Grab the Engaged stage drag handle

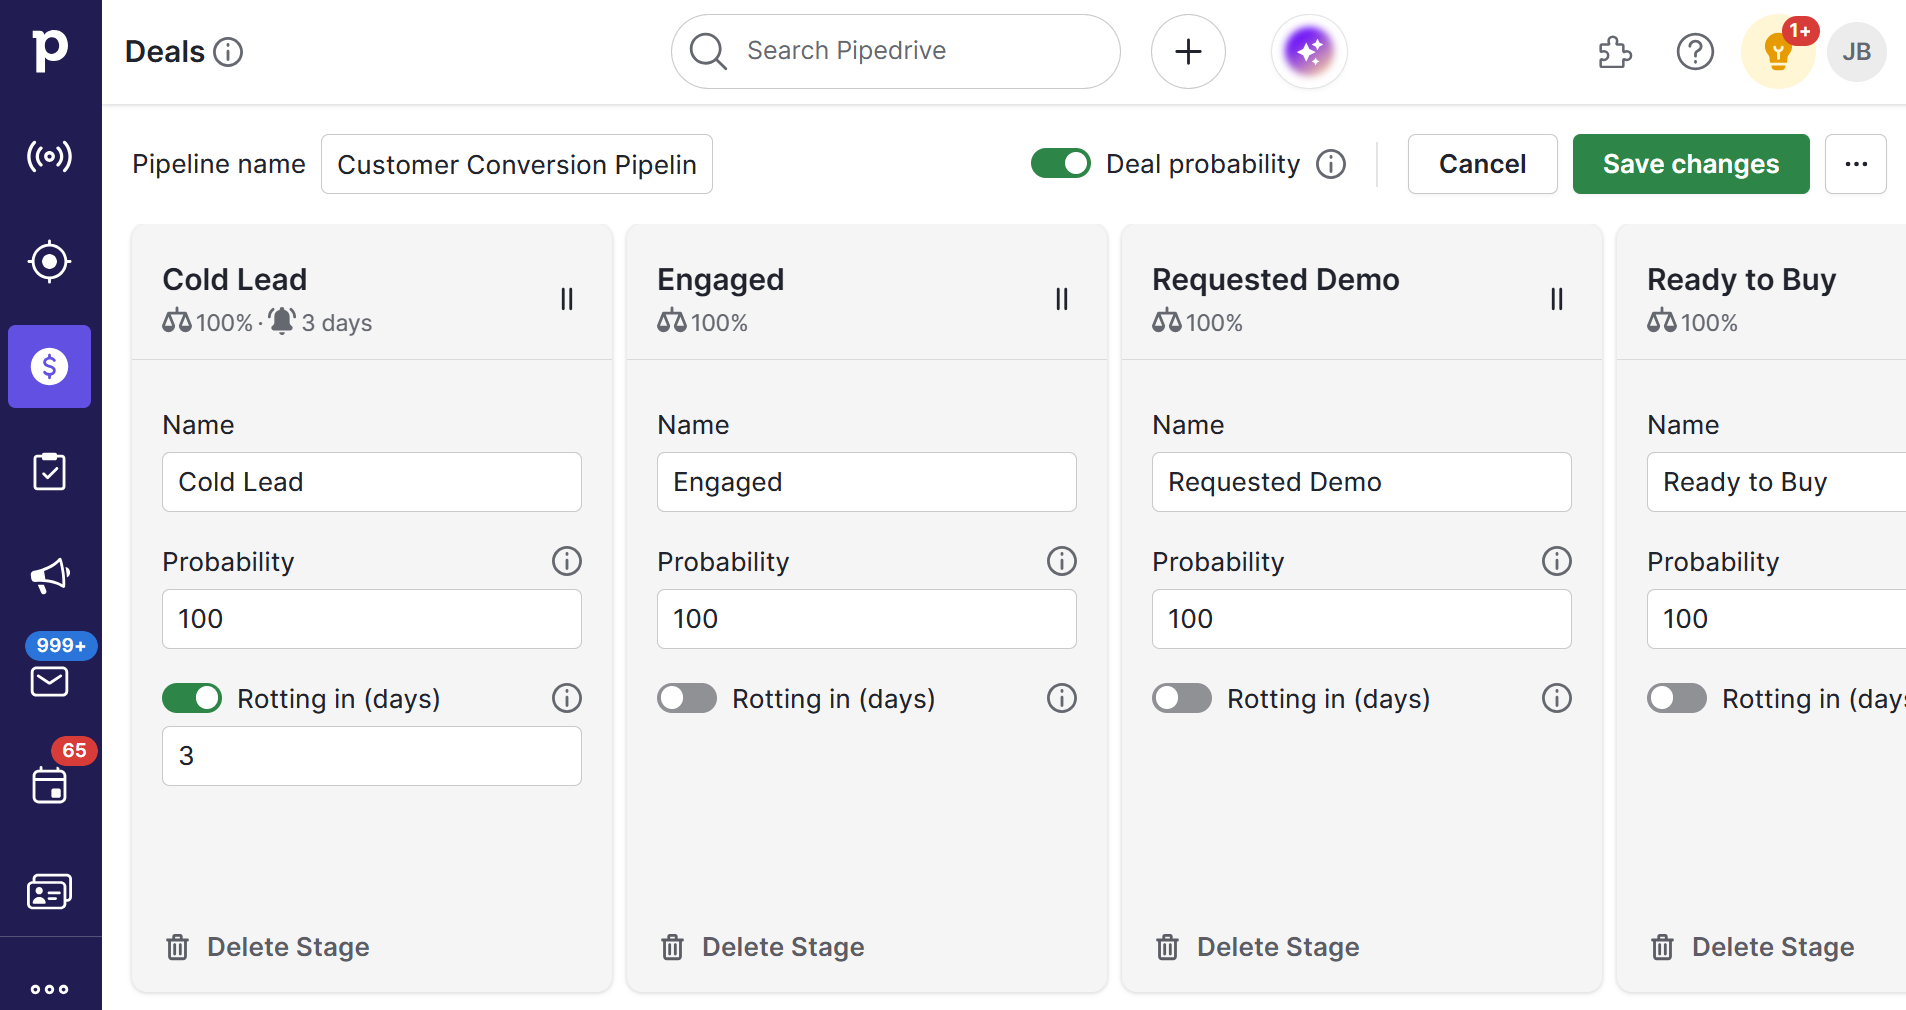[1062, 299]
